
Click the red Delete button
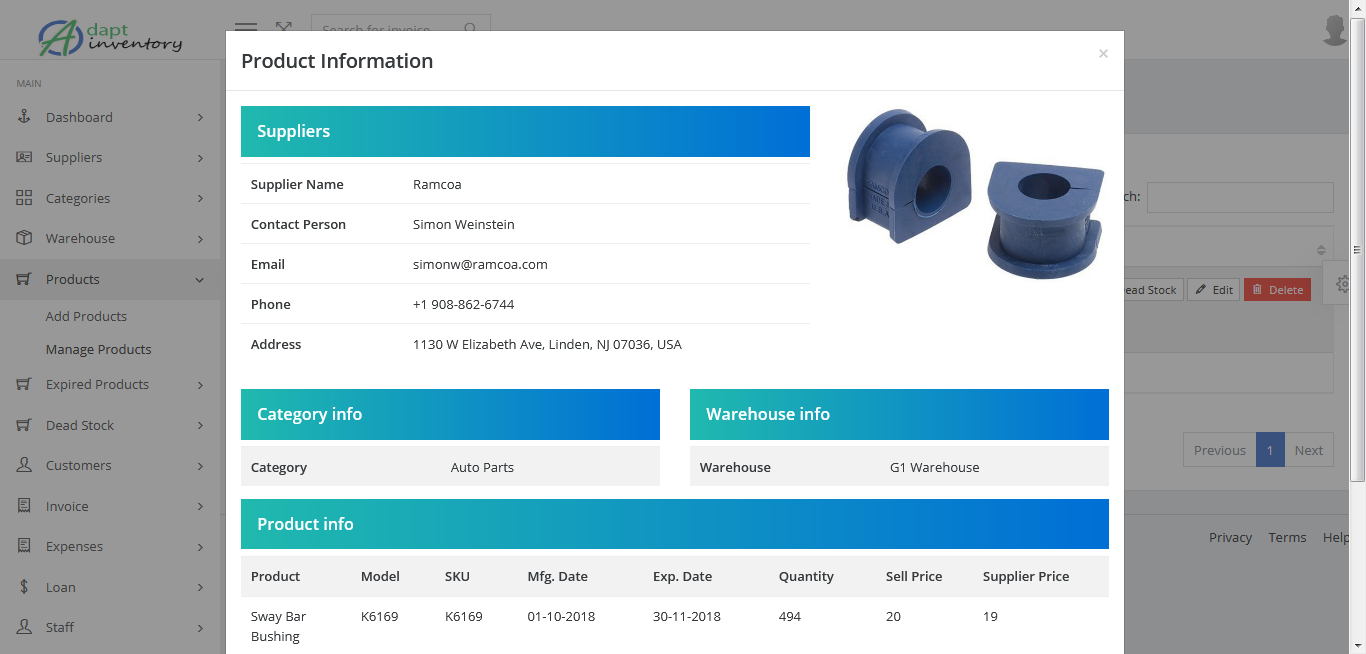(1277, 289)
